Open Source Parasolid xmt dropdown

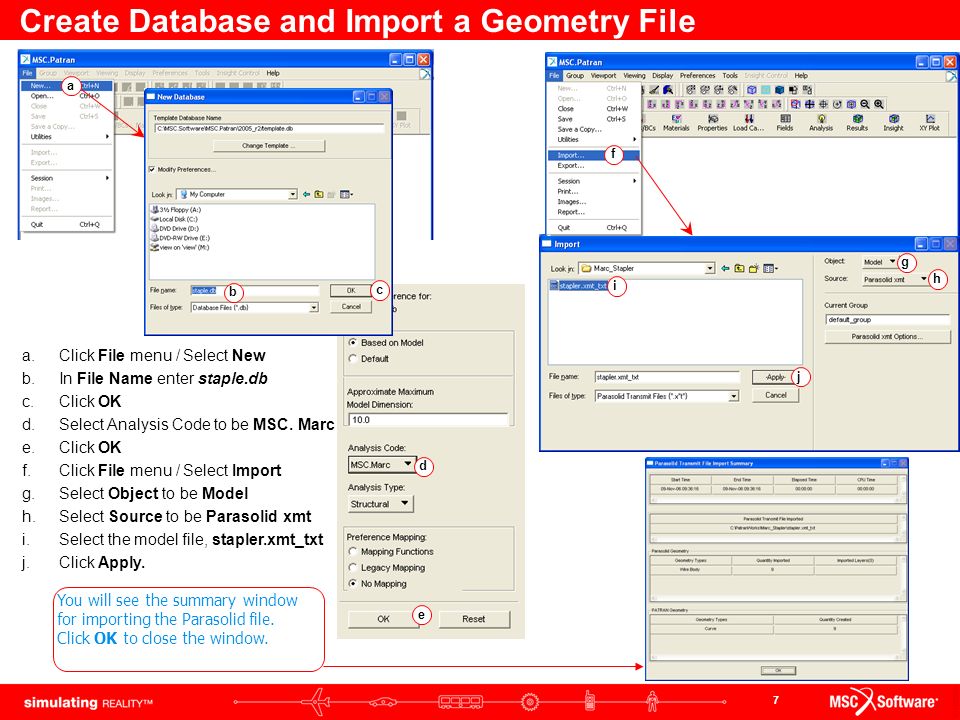pos(895,279)
